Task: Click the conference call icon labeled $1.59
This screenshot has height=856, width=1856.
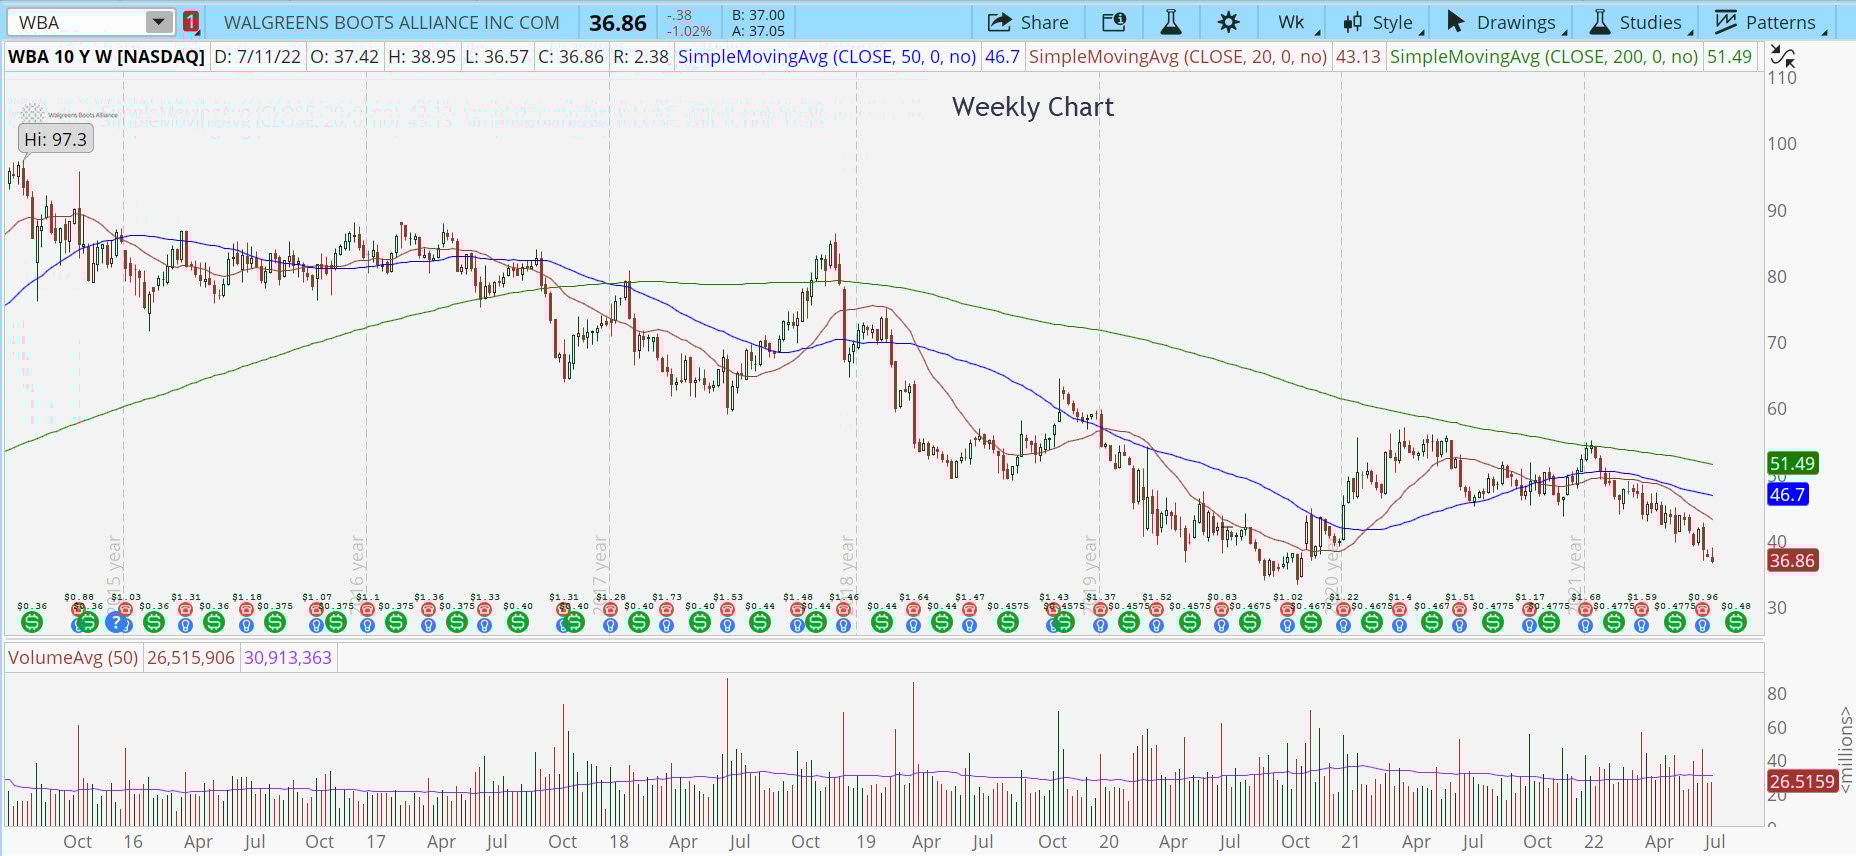Action: pos(1641,608)
